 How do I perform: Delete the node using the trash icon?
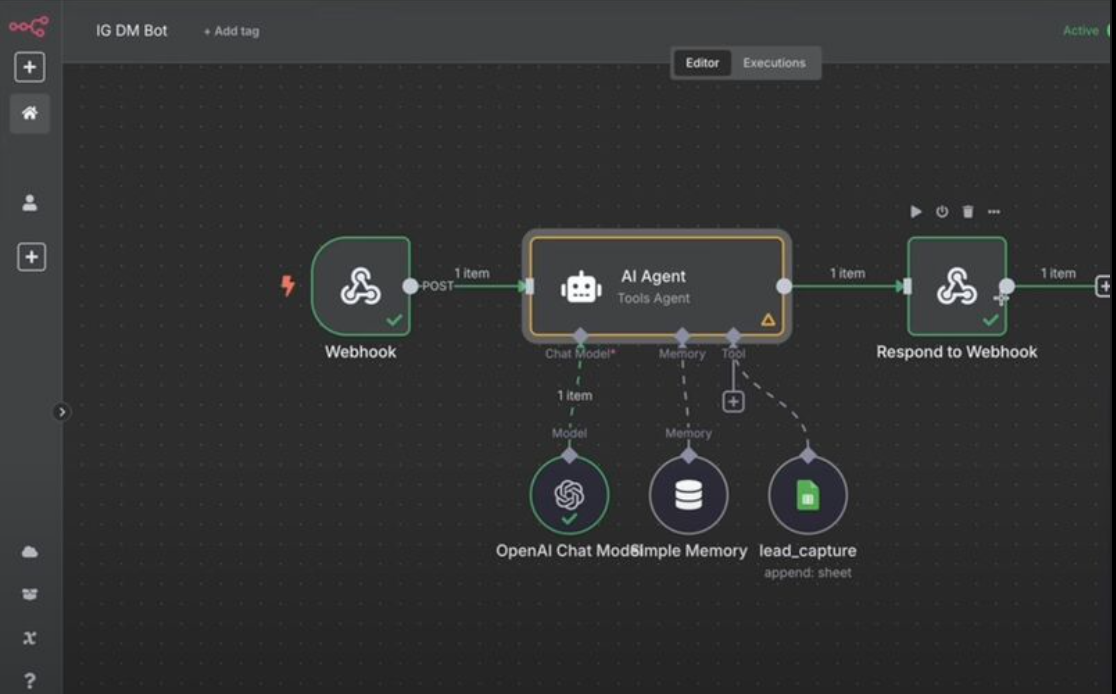pyautogui.click(x=966, y=211)
